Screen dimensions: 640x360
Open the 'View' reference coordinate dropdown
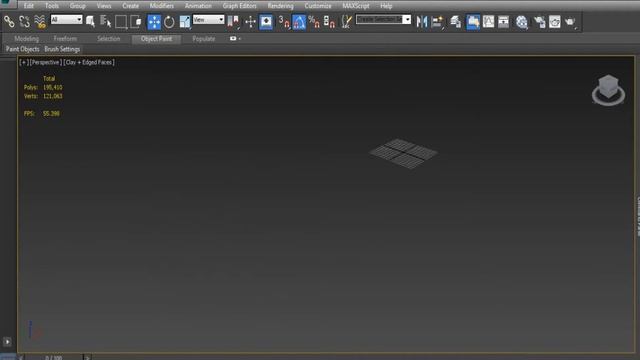[209, 20]
